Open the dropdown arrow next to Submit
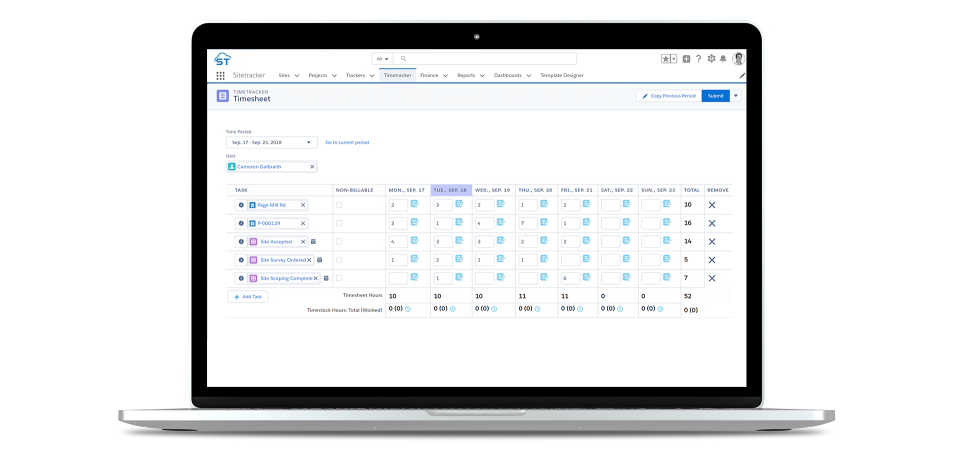Viewport: 960px width, 463px height. pos(736,96)
